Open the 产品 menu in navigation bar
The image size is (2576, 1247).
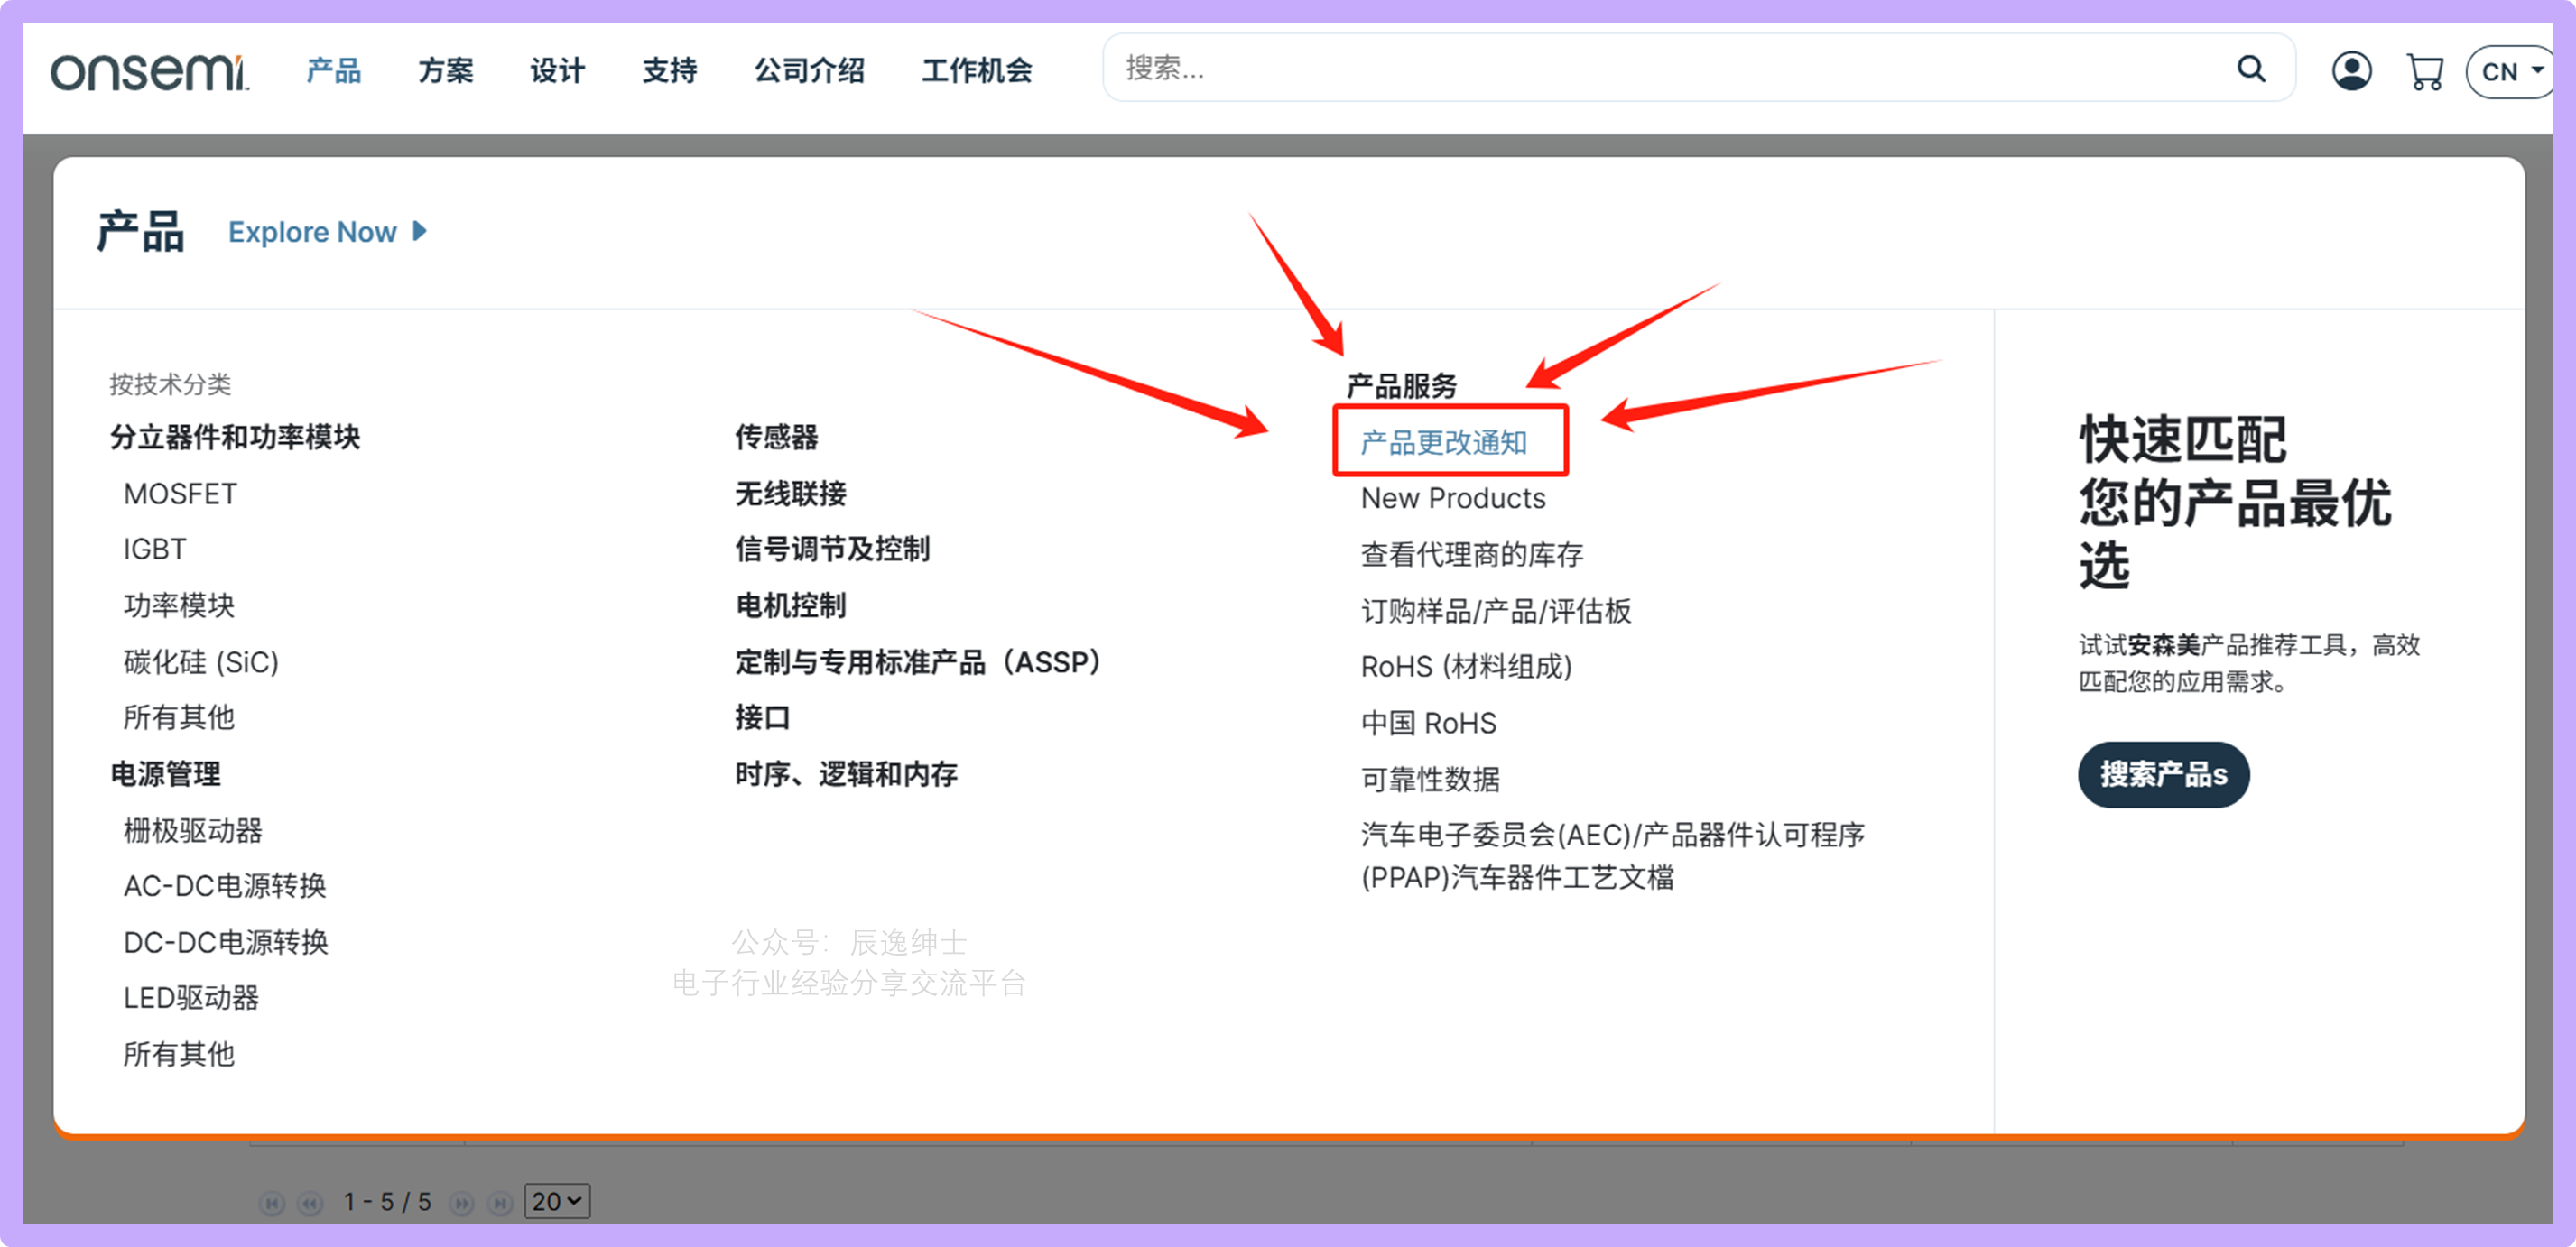click(x=333, y=71)
